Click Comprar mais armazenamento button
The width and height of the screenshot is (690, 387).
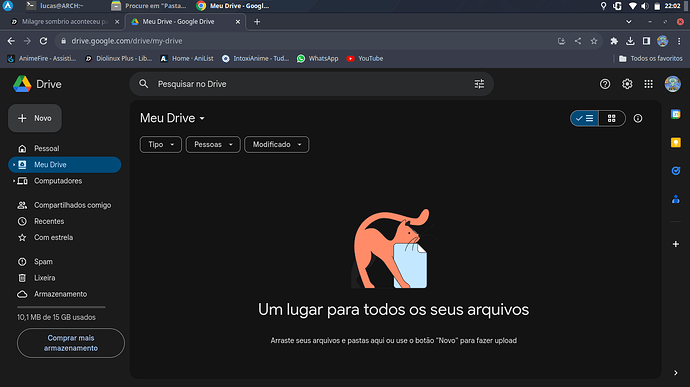(x=70, y=343)
